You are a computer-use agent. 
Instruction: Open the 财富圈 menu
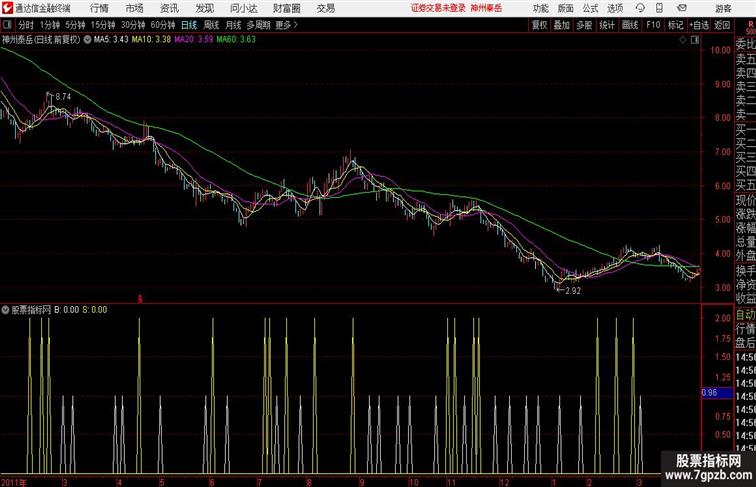click(x=287, y=8)
